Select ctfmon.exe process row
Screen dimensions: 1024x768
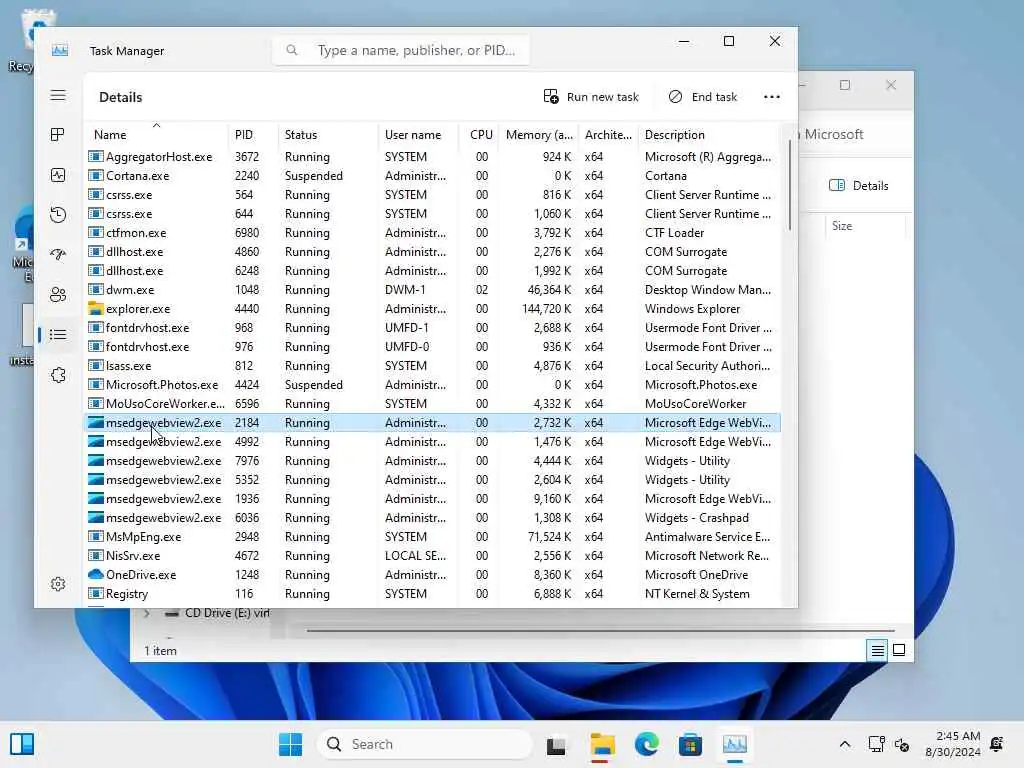click(x=433, y=232)
